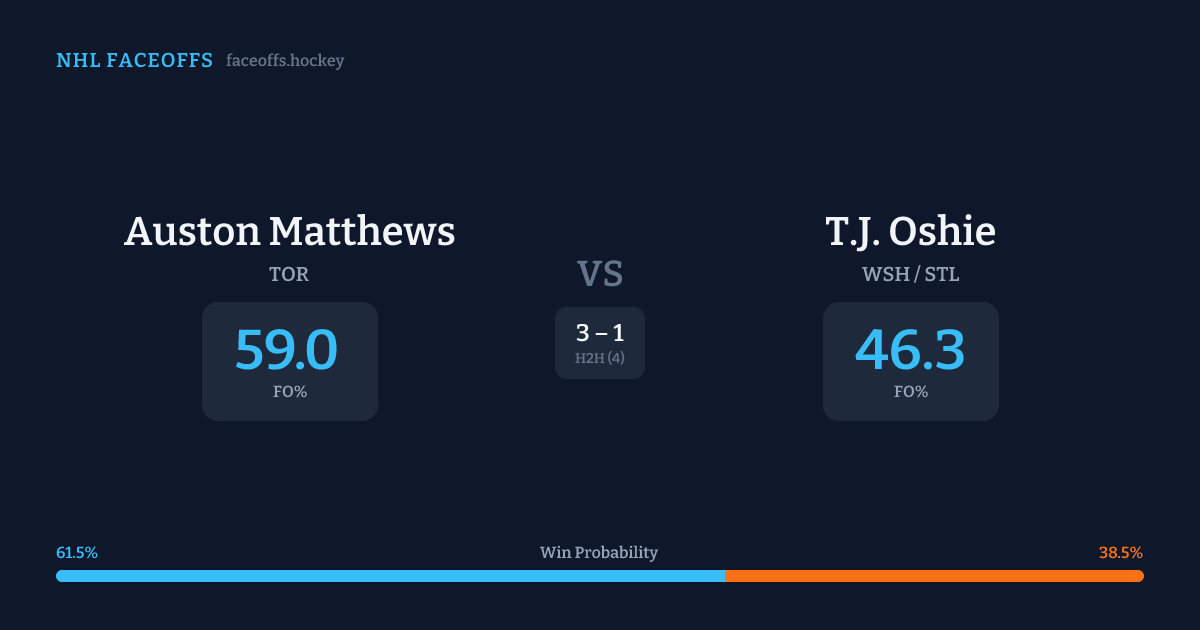Click the 59.0 faceoff percentage value
The image size is (1200, 630).
click(287, 350)
